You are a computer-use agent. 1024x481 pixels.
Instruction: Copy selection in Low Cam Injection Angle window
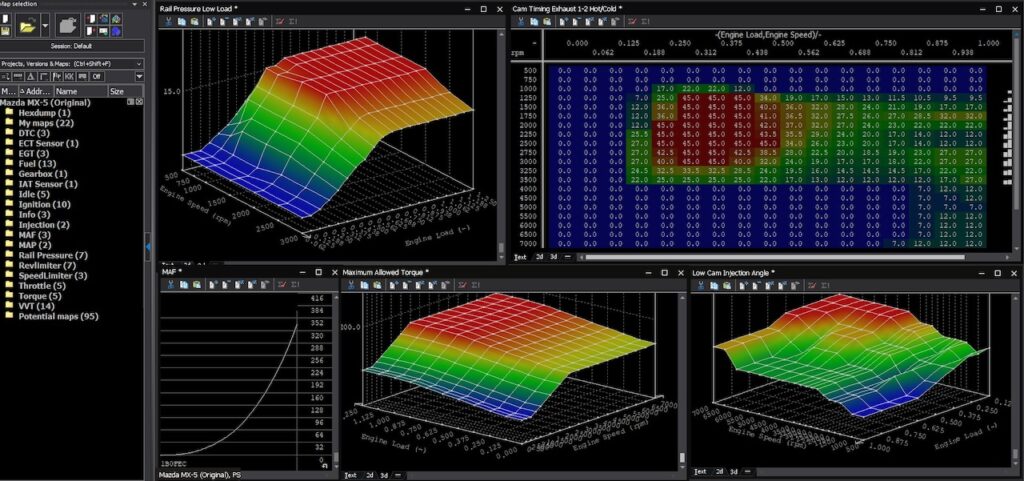pos(714,285)
